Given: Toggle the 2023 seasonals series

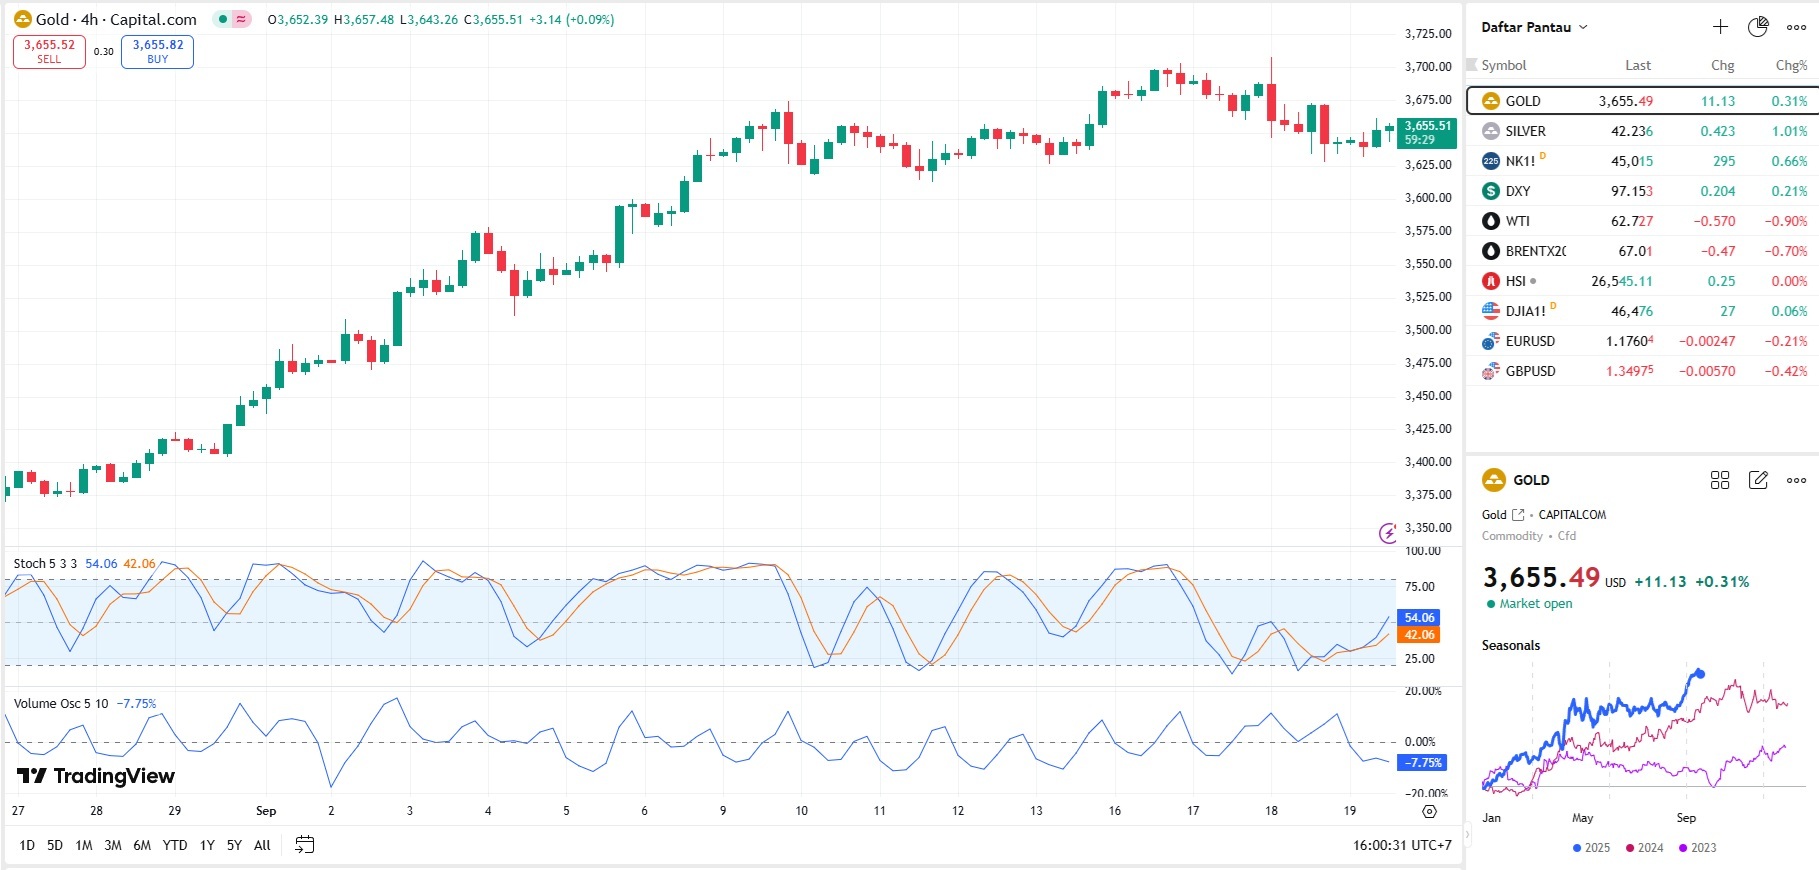Looking at the screenshot, I should 1697,848.
